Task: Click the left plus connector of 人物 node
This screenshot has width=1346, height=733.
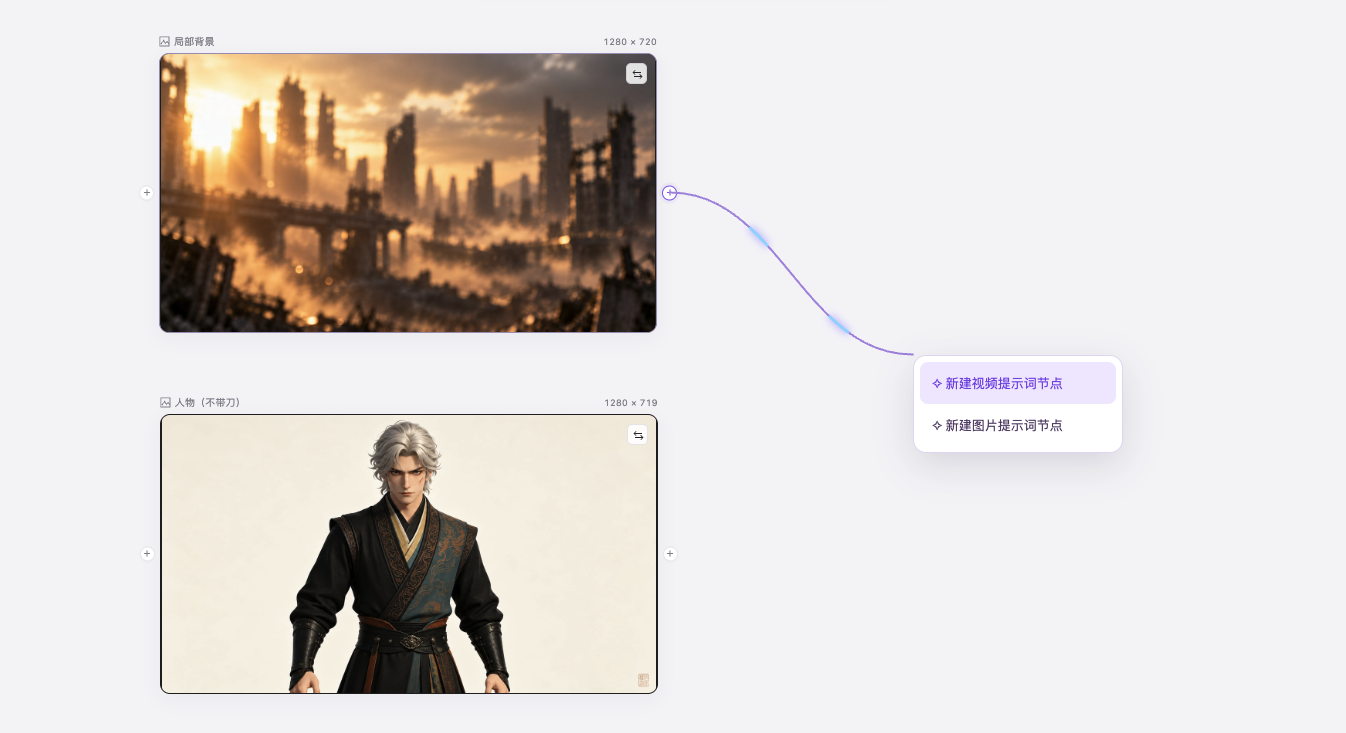Action: 147,553
